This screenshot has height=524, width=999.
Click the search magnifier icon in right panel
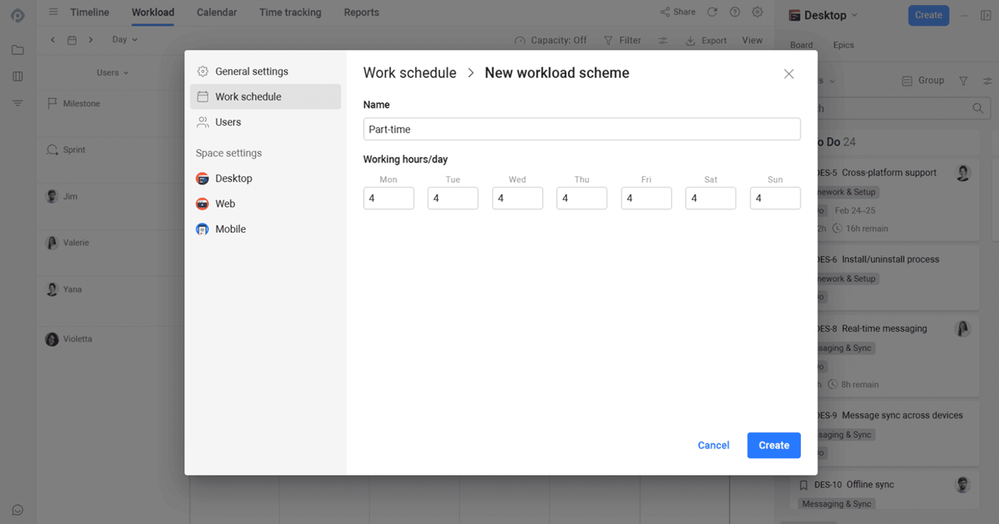click(977, 108)
